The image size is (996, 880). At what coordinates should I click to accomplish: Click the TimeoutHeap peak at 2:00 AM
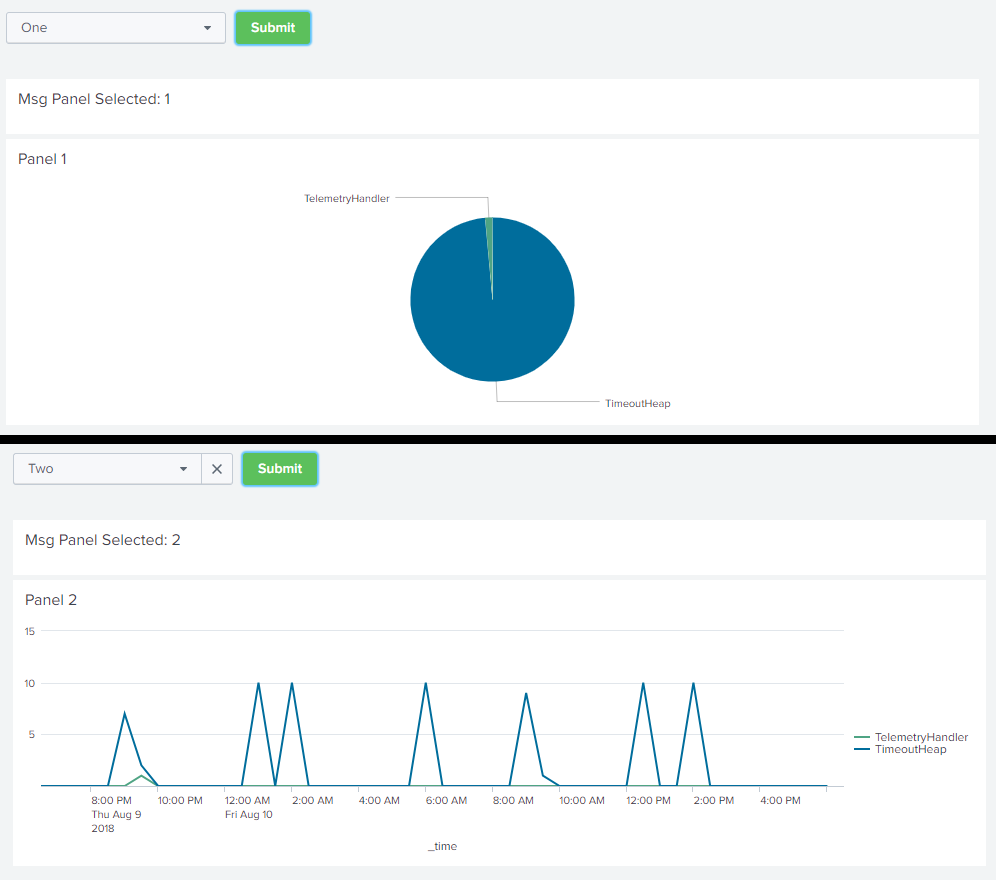292,684
